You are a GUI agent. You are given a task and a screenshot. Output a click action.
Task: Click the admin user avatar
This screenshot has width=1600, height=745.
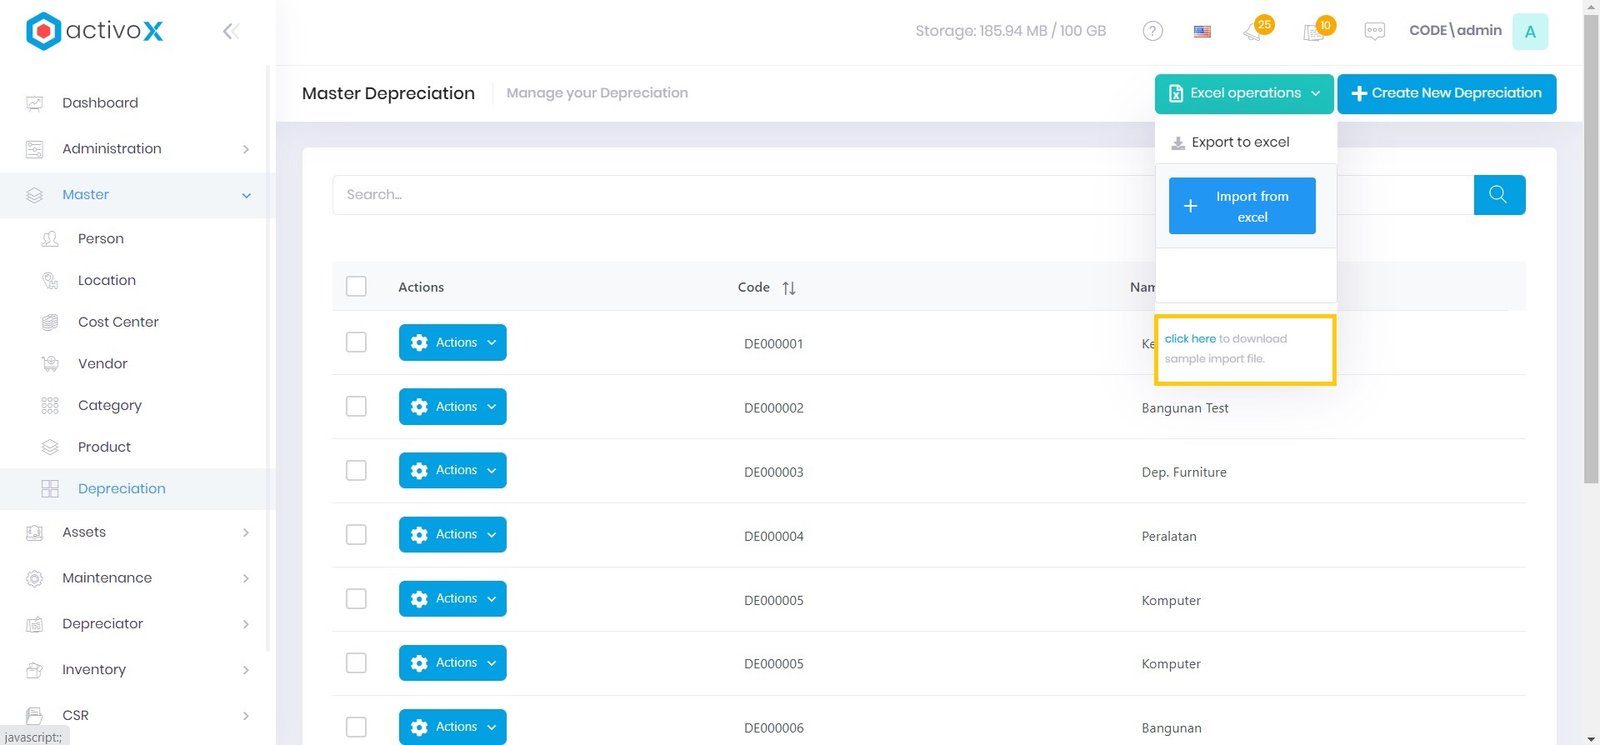click(x=1529, y=31)
